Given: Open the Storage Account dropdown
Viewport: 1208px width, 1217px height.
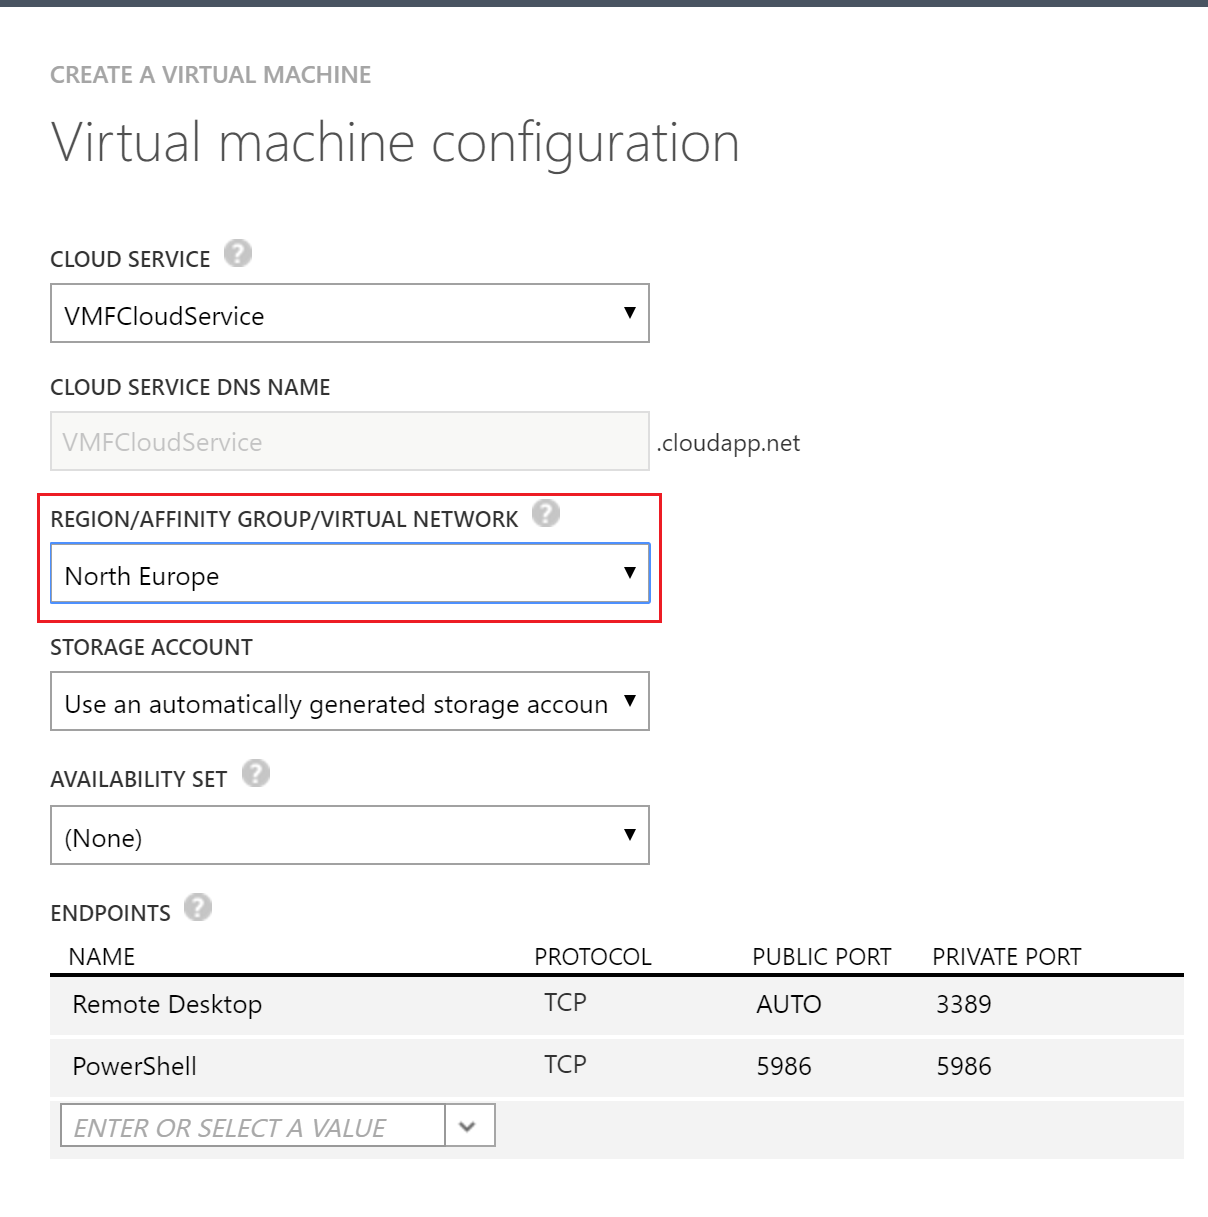Looking at the screenshot, I should (x=349, y=702).
